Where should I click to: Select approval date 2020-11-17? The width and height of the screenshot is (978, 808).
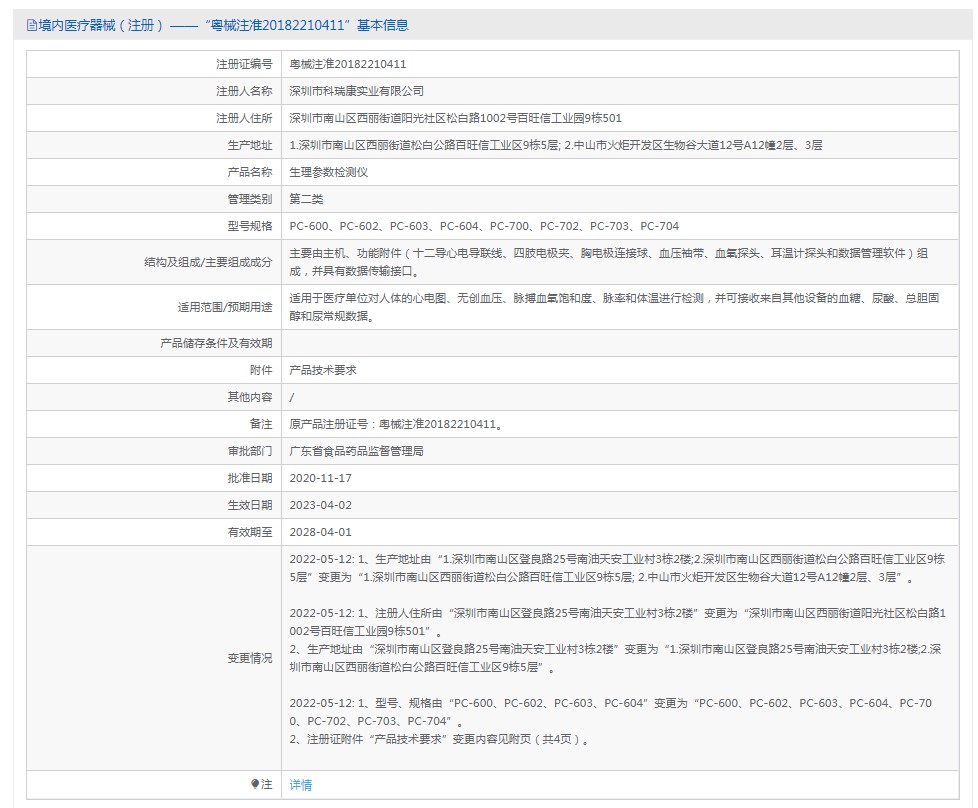321,478
